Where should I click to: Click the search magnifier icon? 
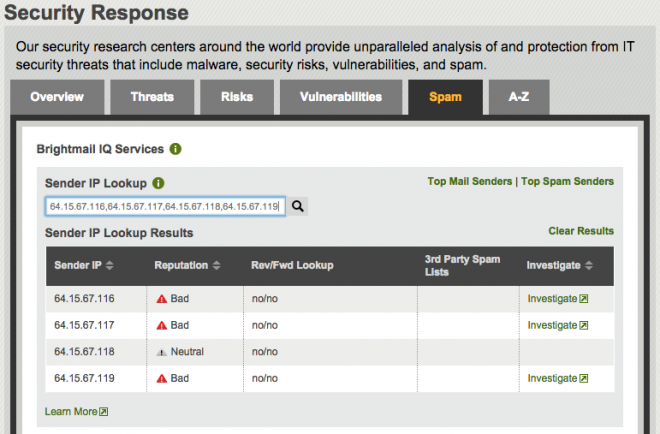coord(298,206)
